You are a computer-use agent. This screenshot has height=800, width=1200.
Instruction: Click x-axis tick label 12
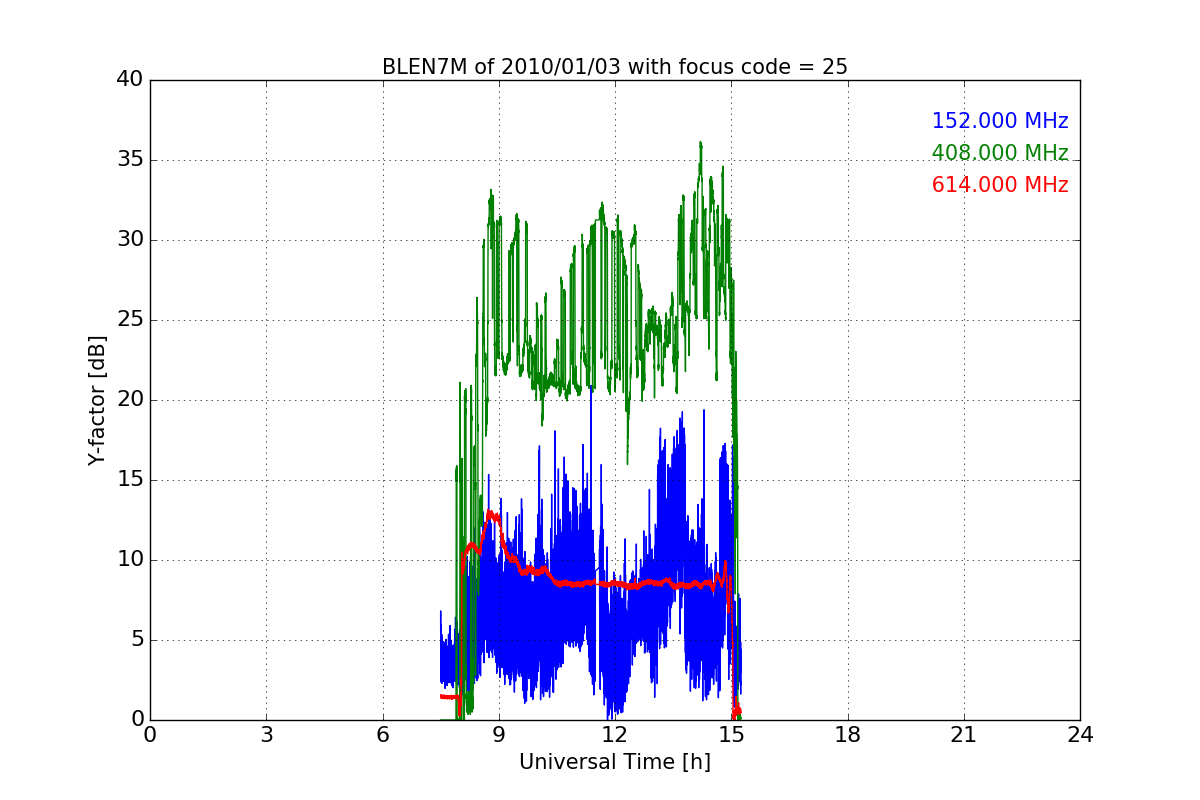click(615, 735)
